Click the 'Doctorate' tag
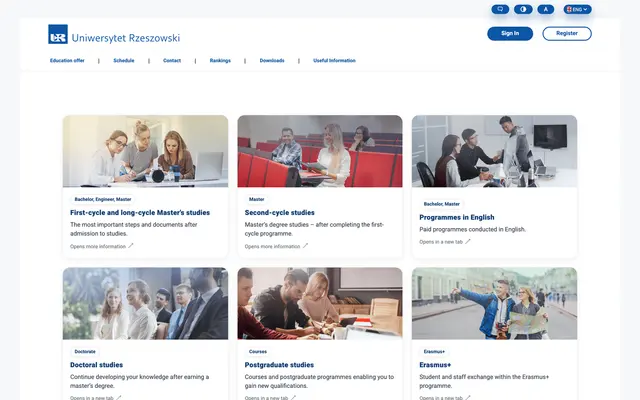Screen dimensions: 640x400 pos(85,351)
